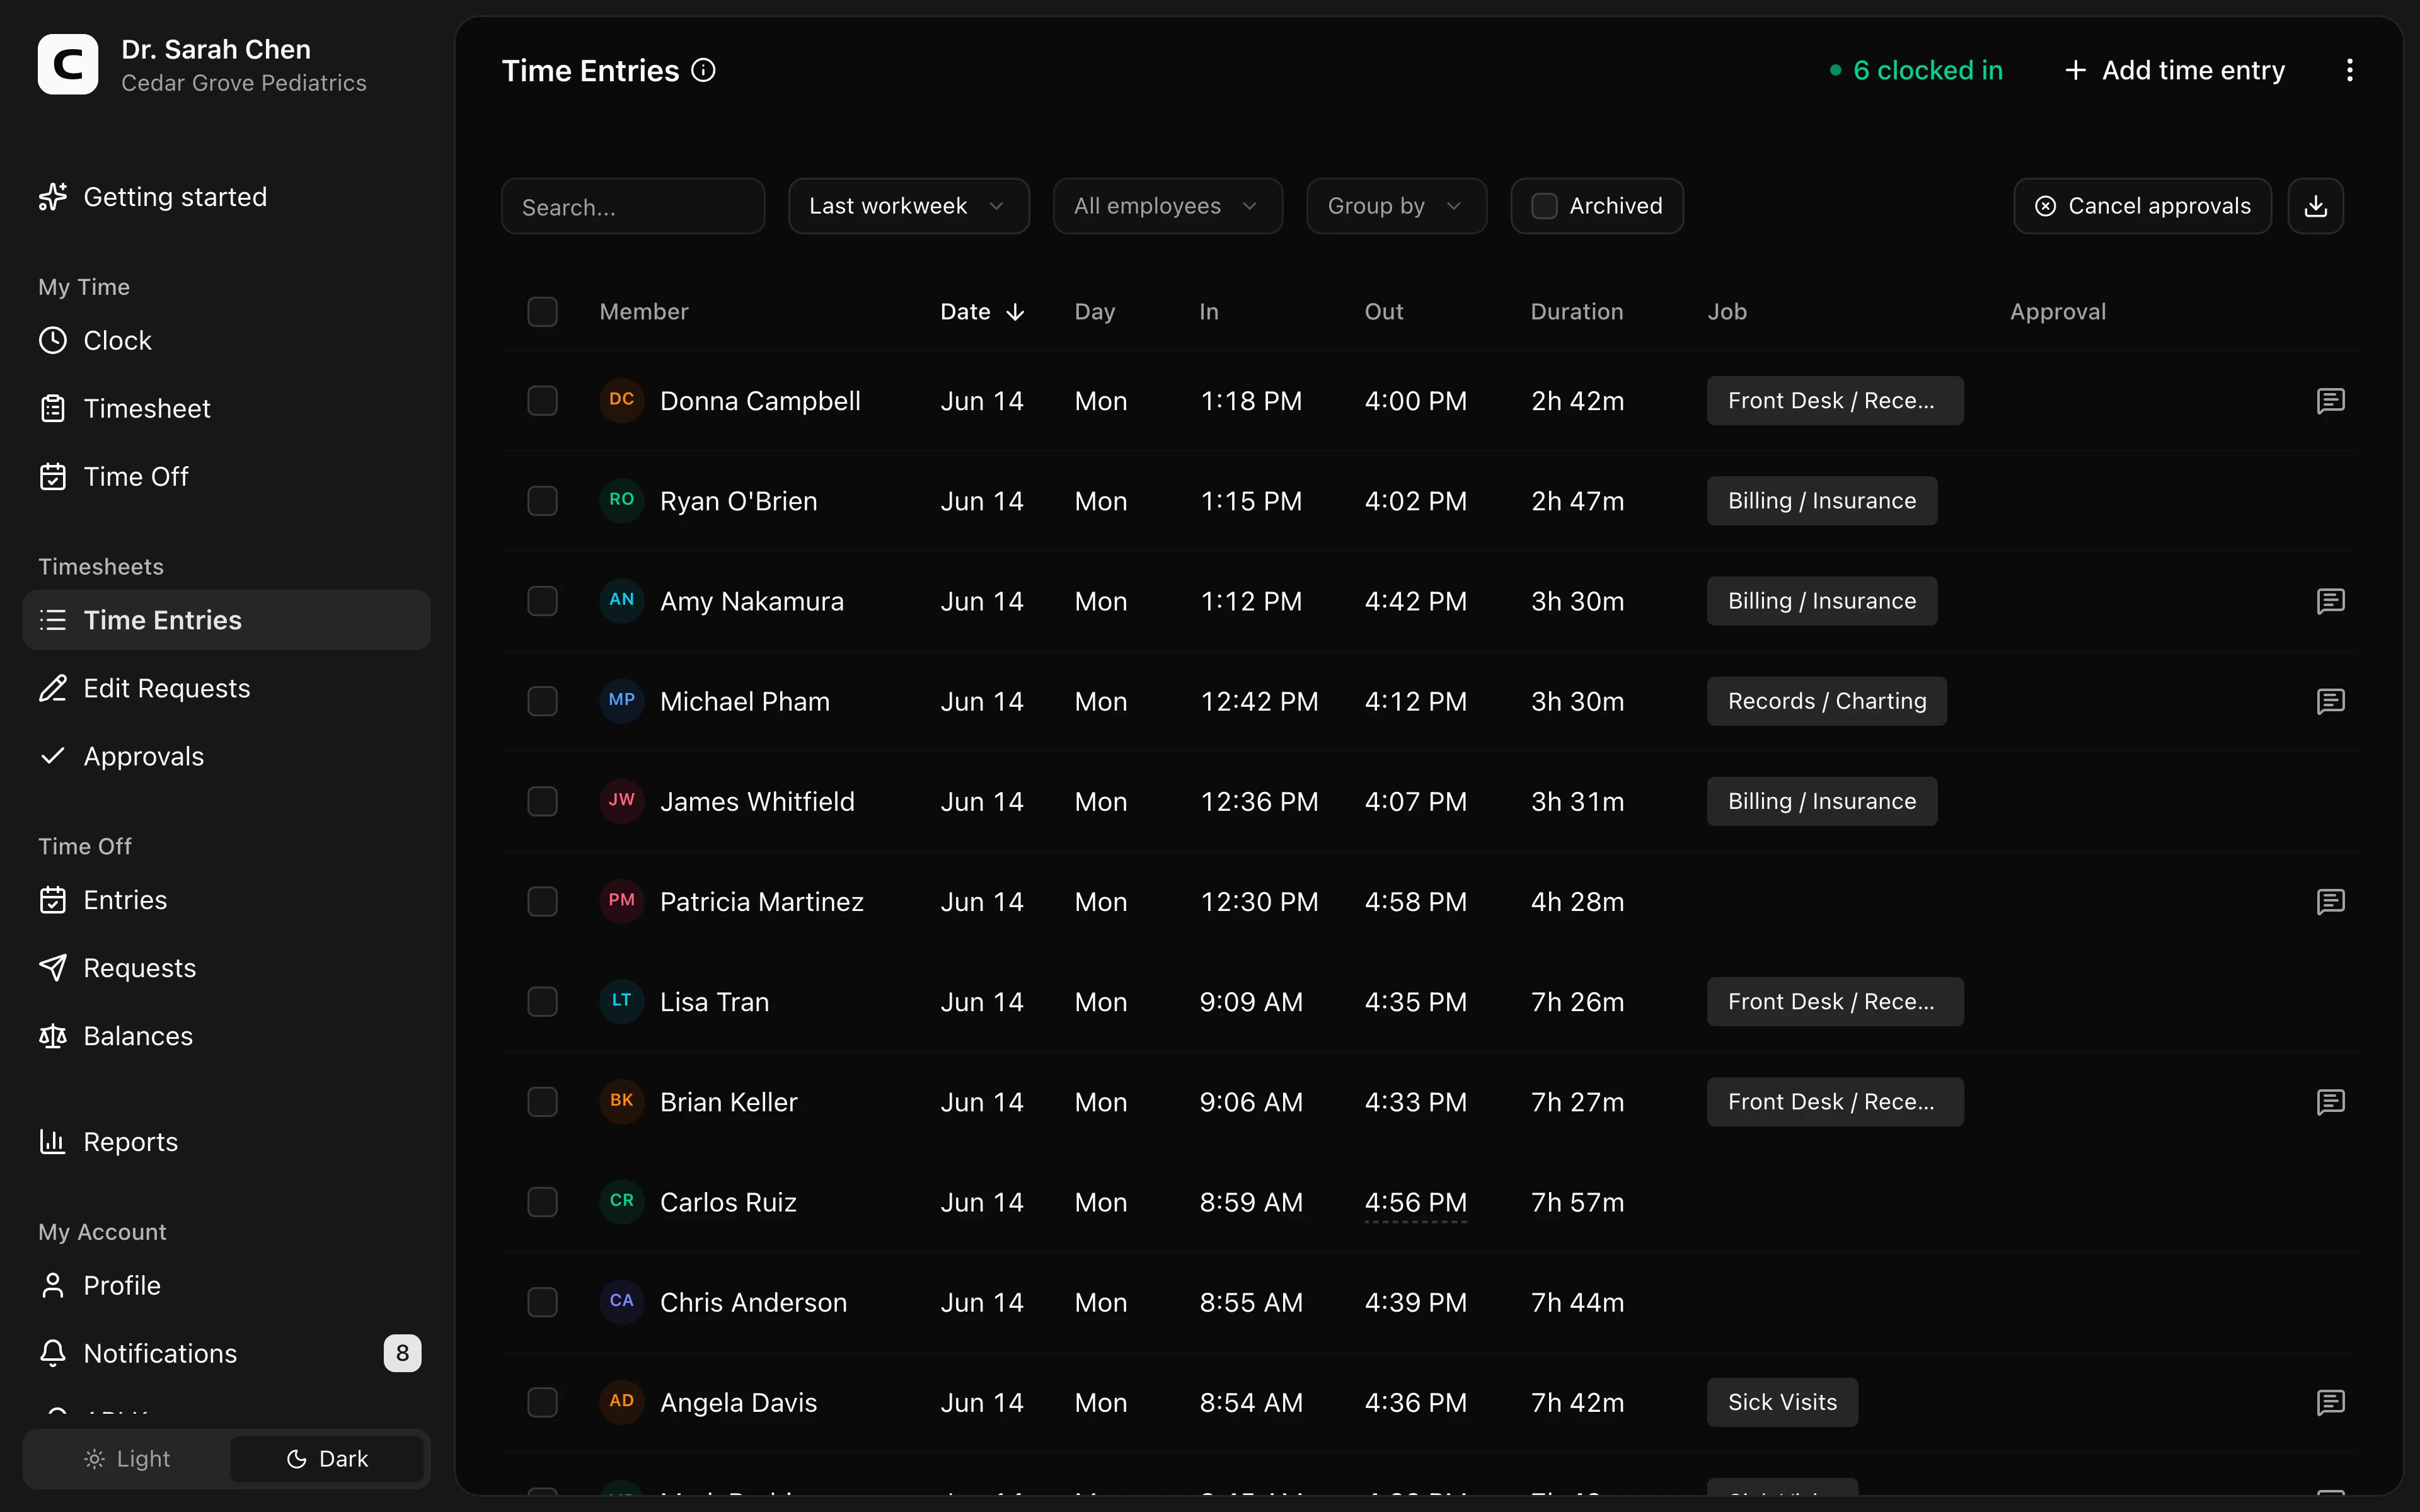
Task: Check the Archived checkbox
Action: pyautogui.click(x=1544, y=206)
